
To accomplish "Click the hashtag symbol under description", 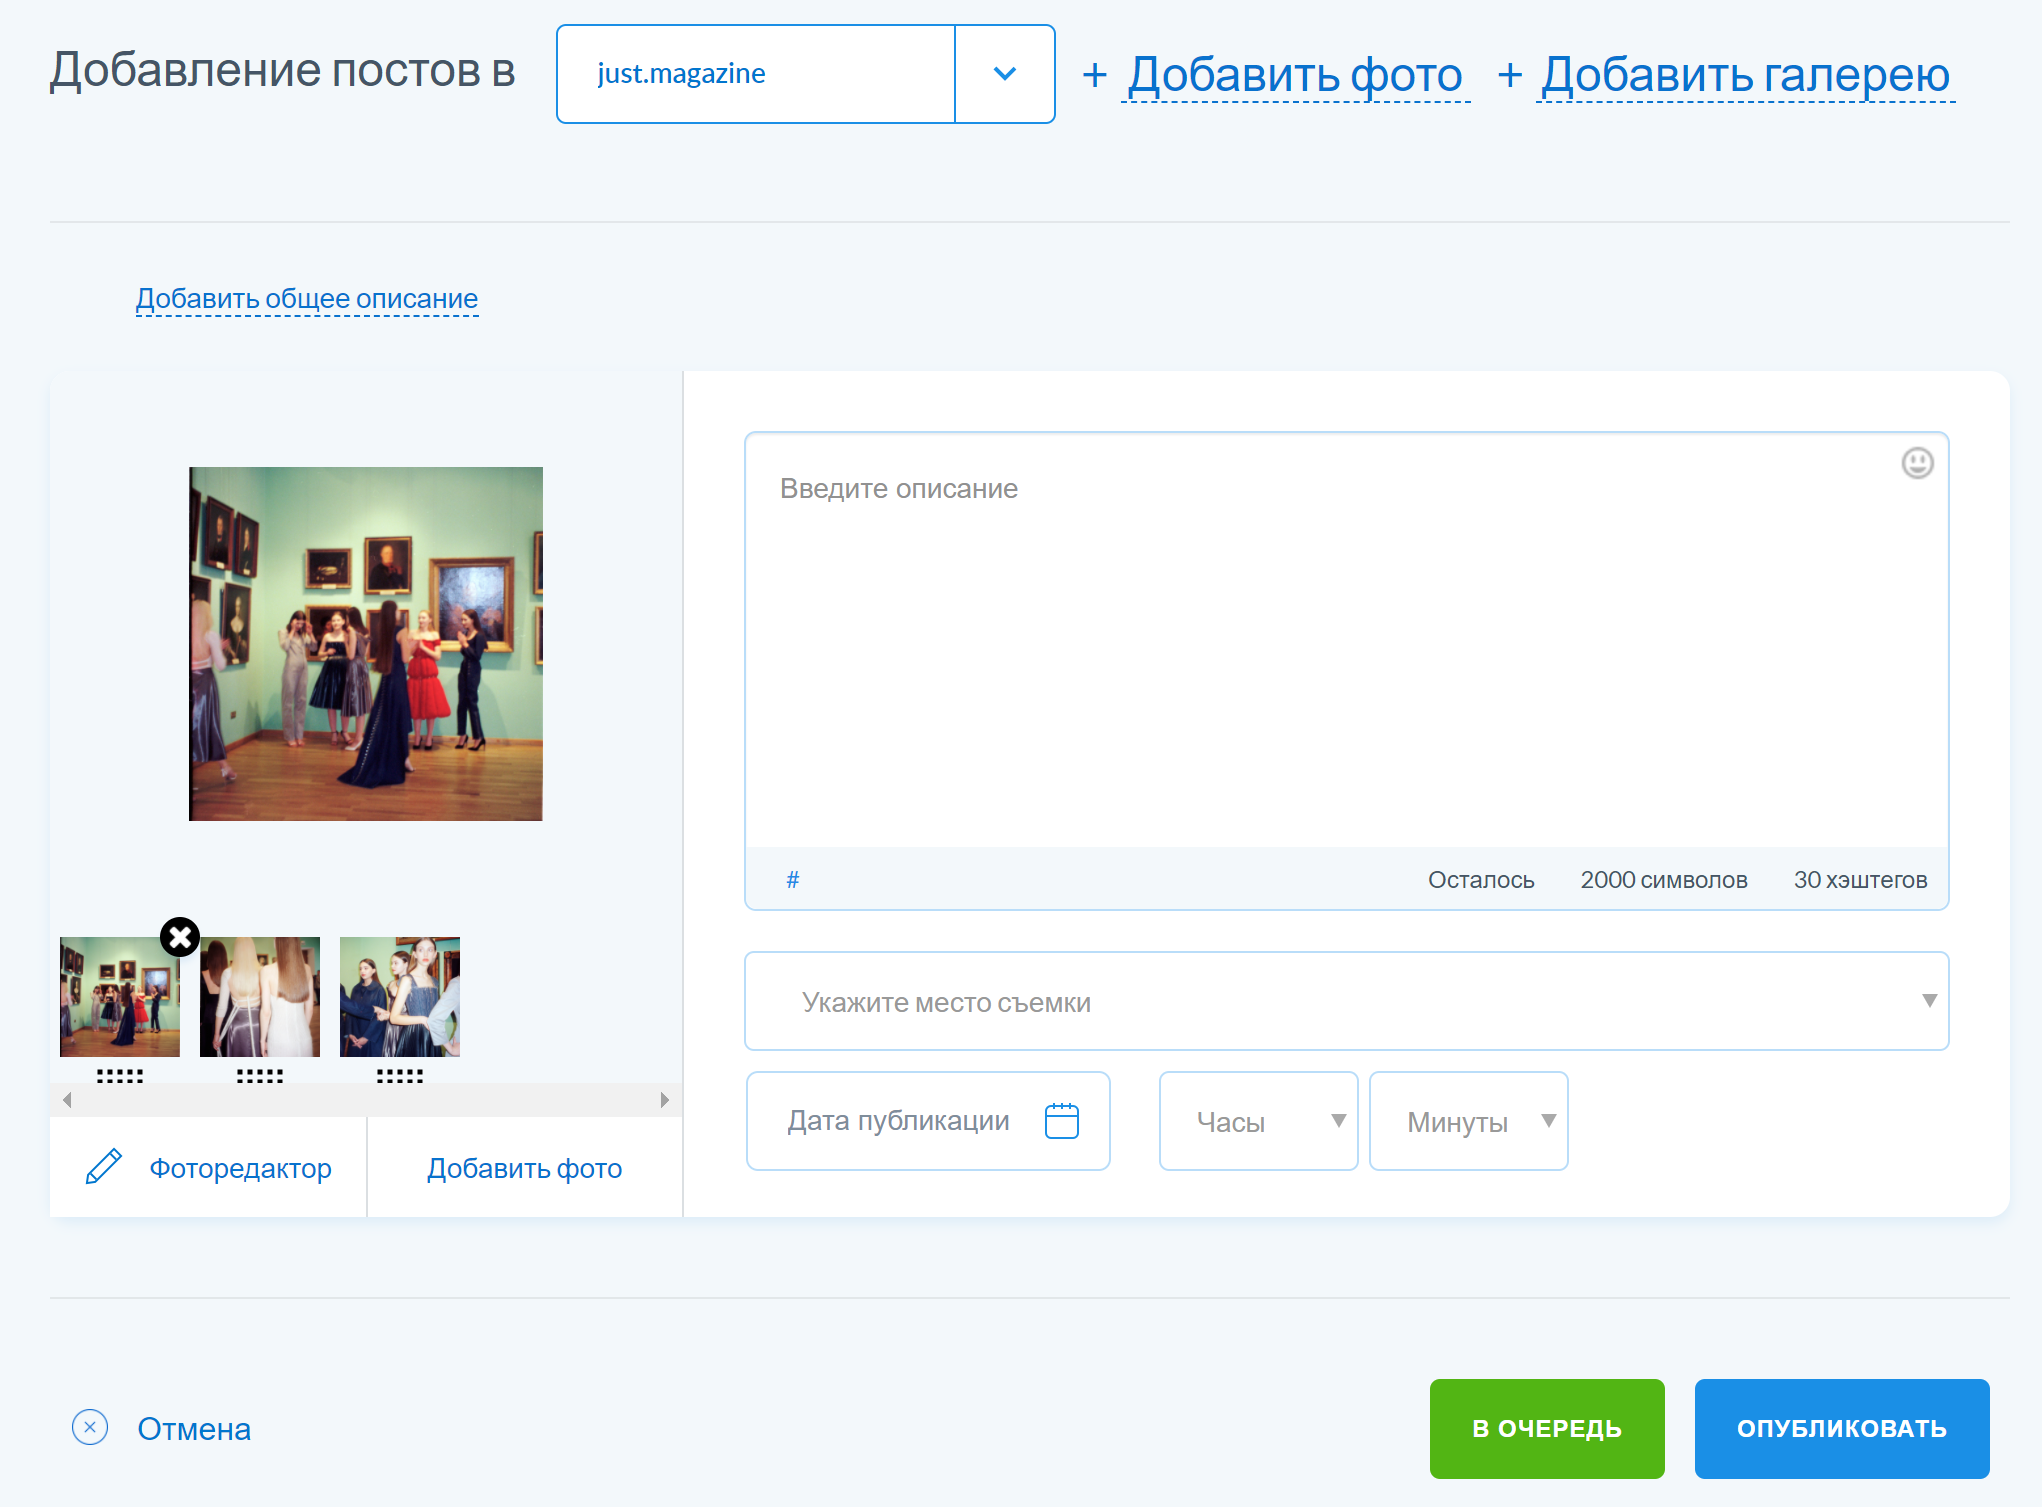I will (792, 880).
